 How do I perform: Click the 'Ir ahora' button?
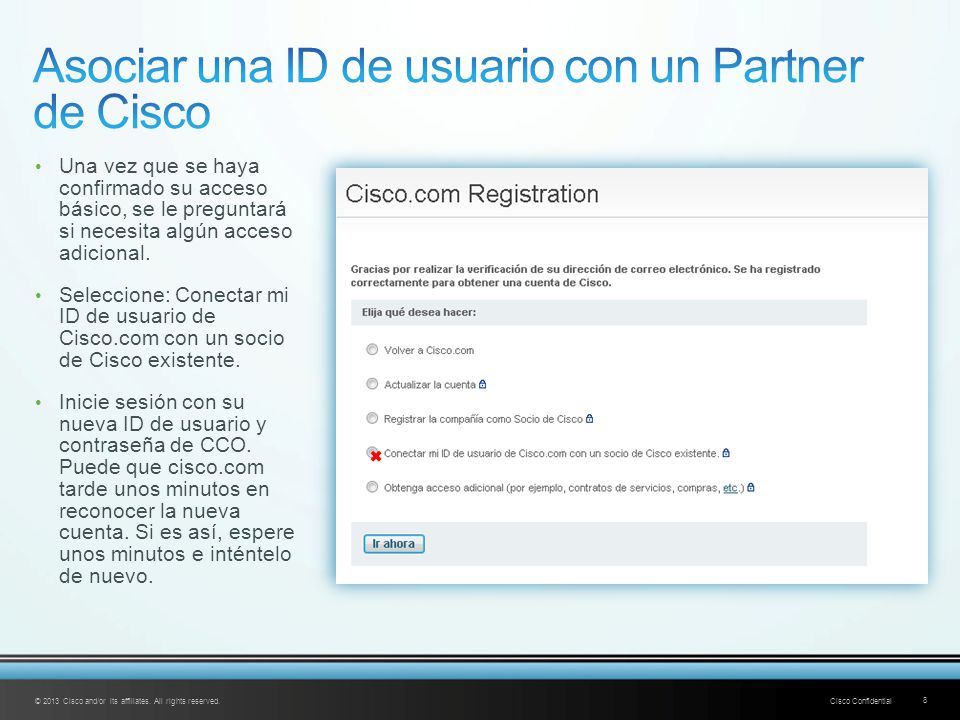coord(394,544)
